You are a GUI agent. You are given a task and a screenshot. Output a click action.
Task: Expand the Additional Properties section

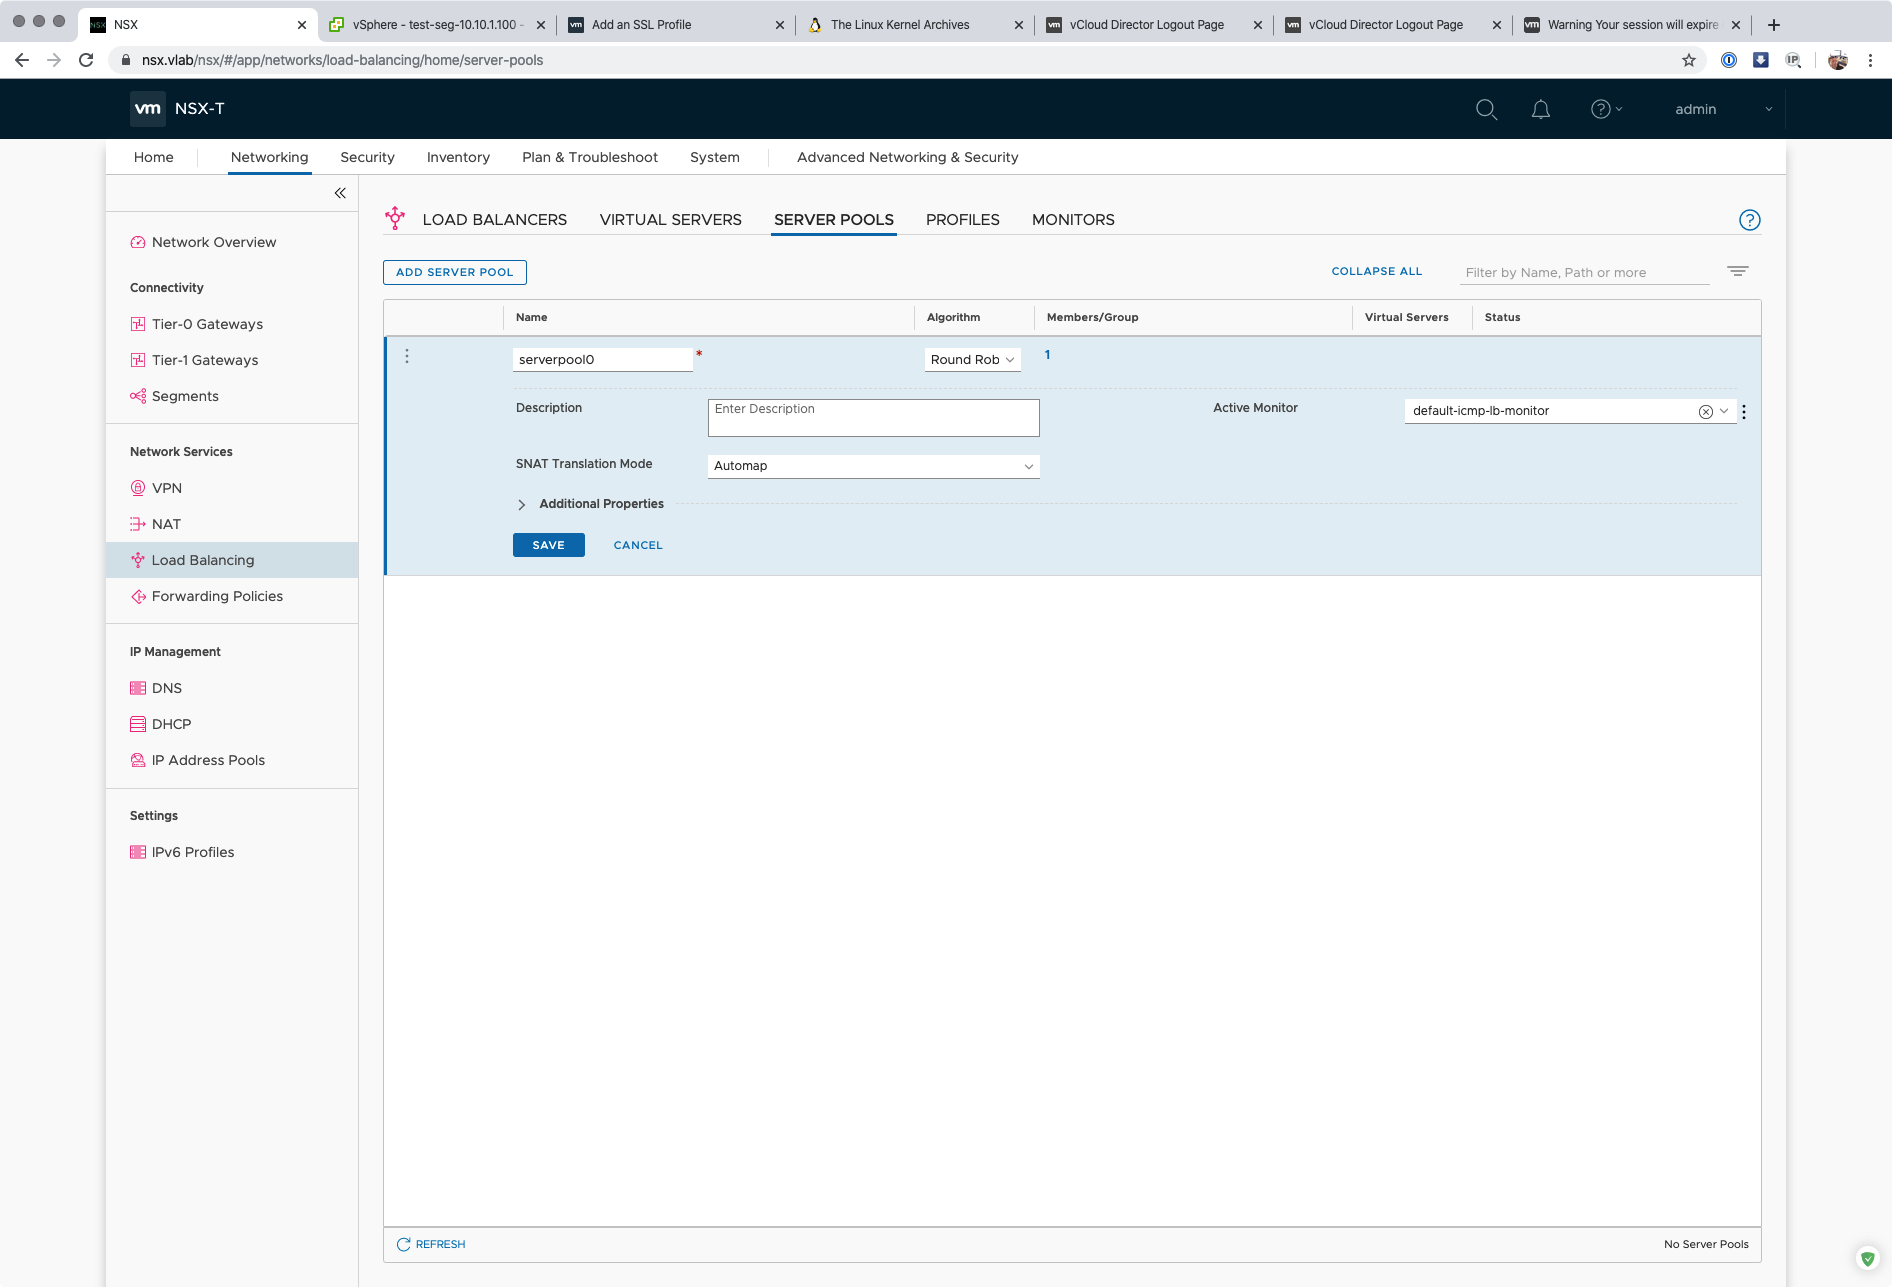522,505
